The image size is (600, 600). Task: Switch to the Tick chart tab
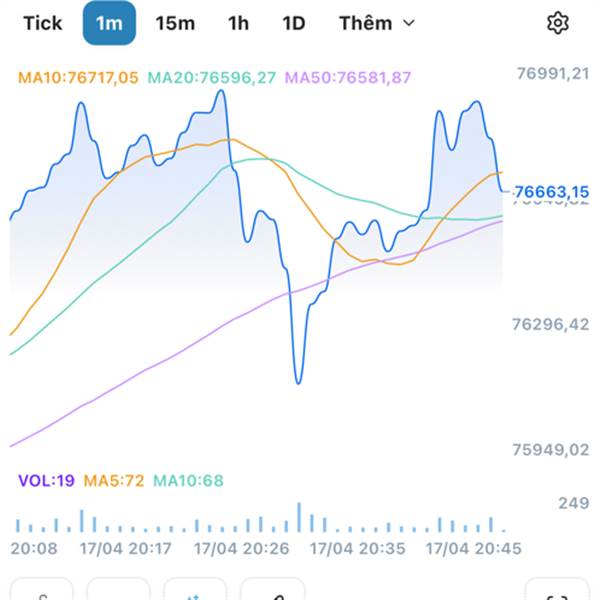(x=42, y=23)
